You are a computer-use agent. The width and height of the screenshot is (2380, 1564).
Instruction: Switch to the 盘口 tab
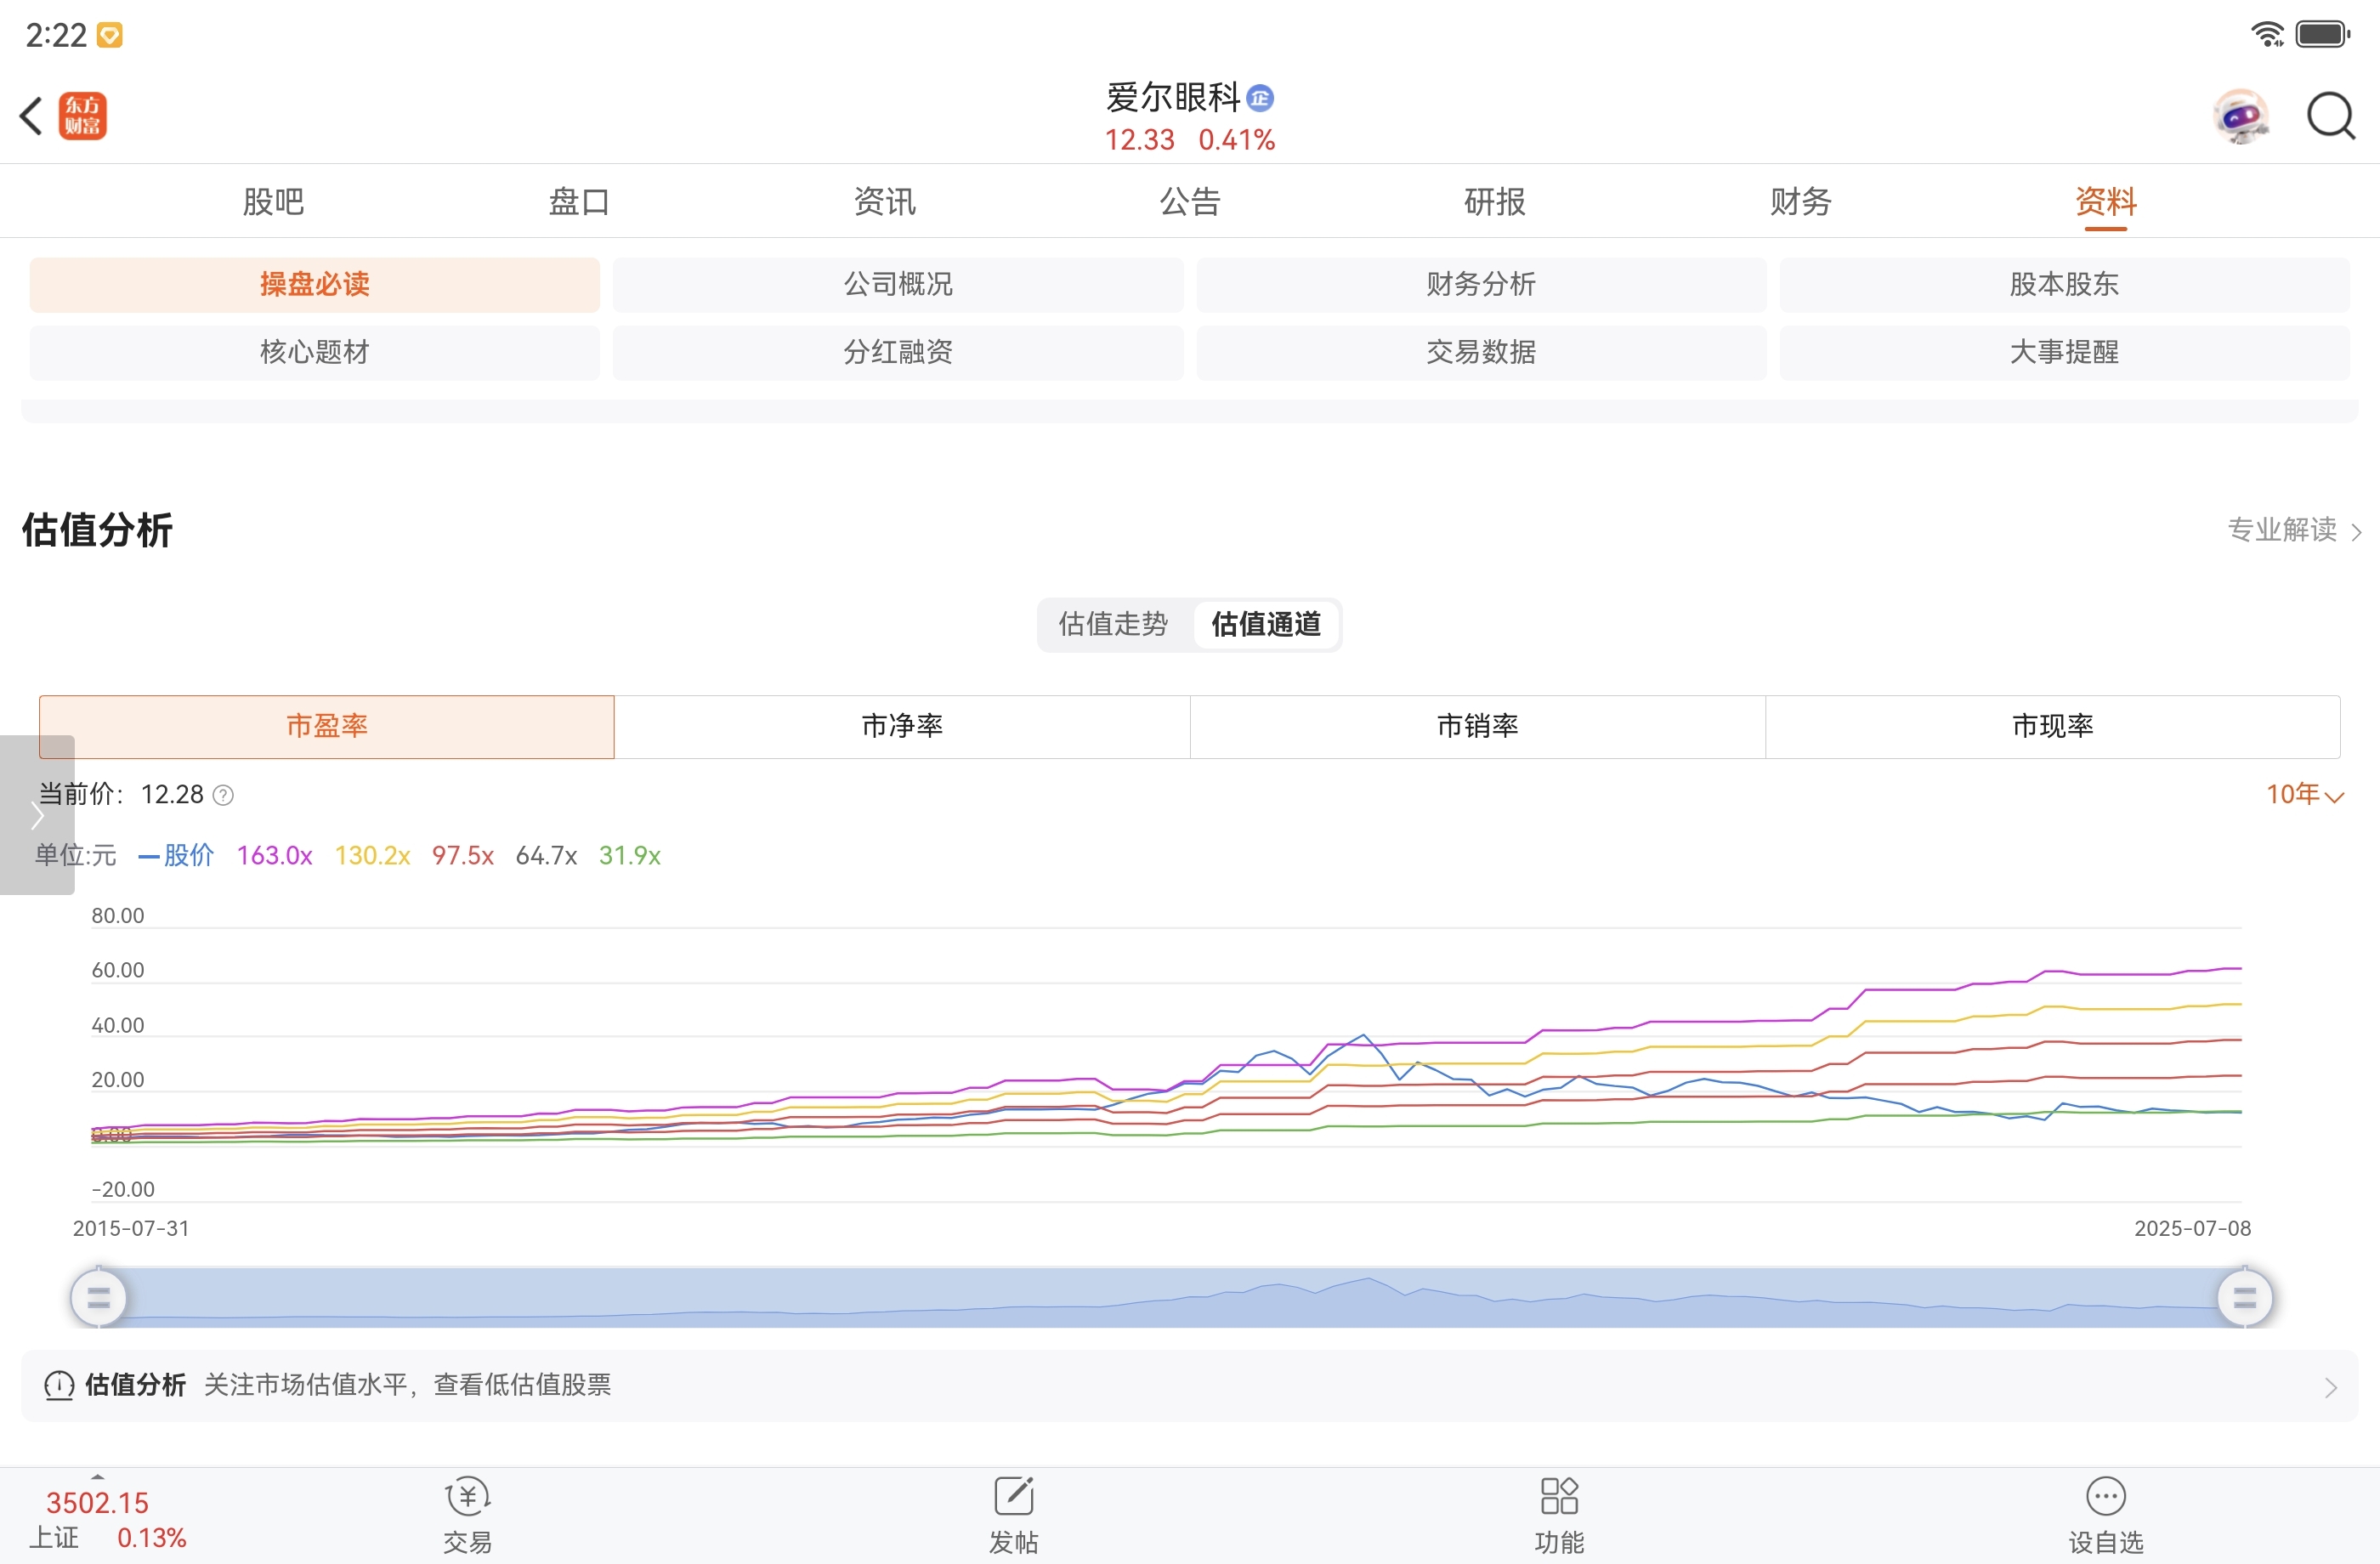[x=579, y=201]
